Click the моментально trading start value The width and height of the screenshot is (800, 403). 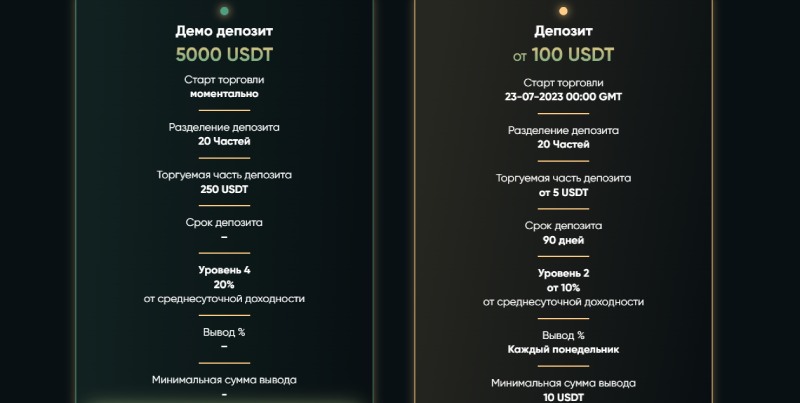click(224, 93)
